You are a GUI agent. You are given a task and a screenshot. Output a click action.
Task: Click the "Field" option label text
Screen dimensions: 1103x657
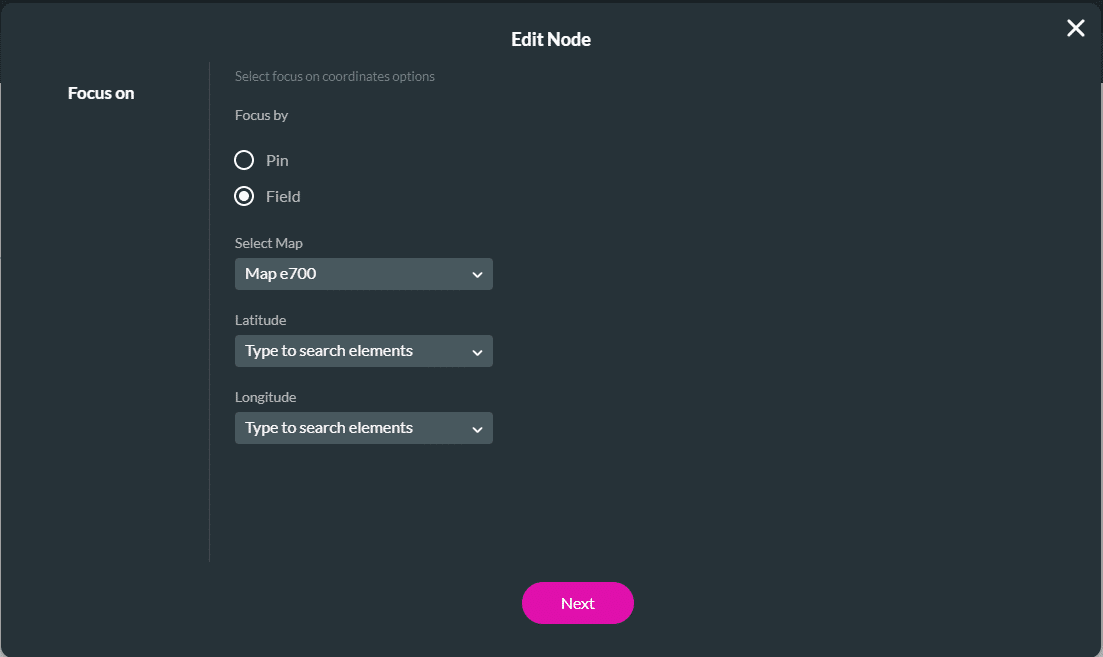(x=283, y=196)
